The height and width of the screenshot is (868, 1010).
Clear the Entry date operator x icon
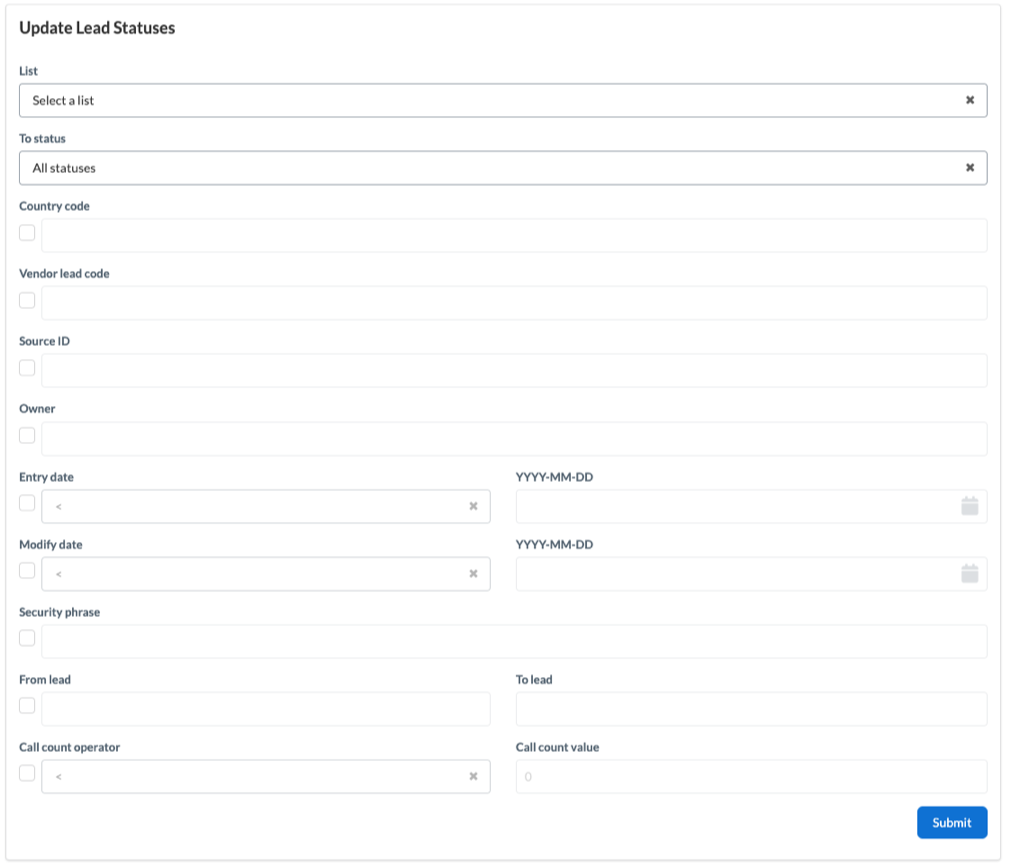tap(473, 506)
